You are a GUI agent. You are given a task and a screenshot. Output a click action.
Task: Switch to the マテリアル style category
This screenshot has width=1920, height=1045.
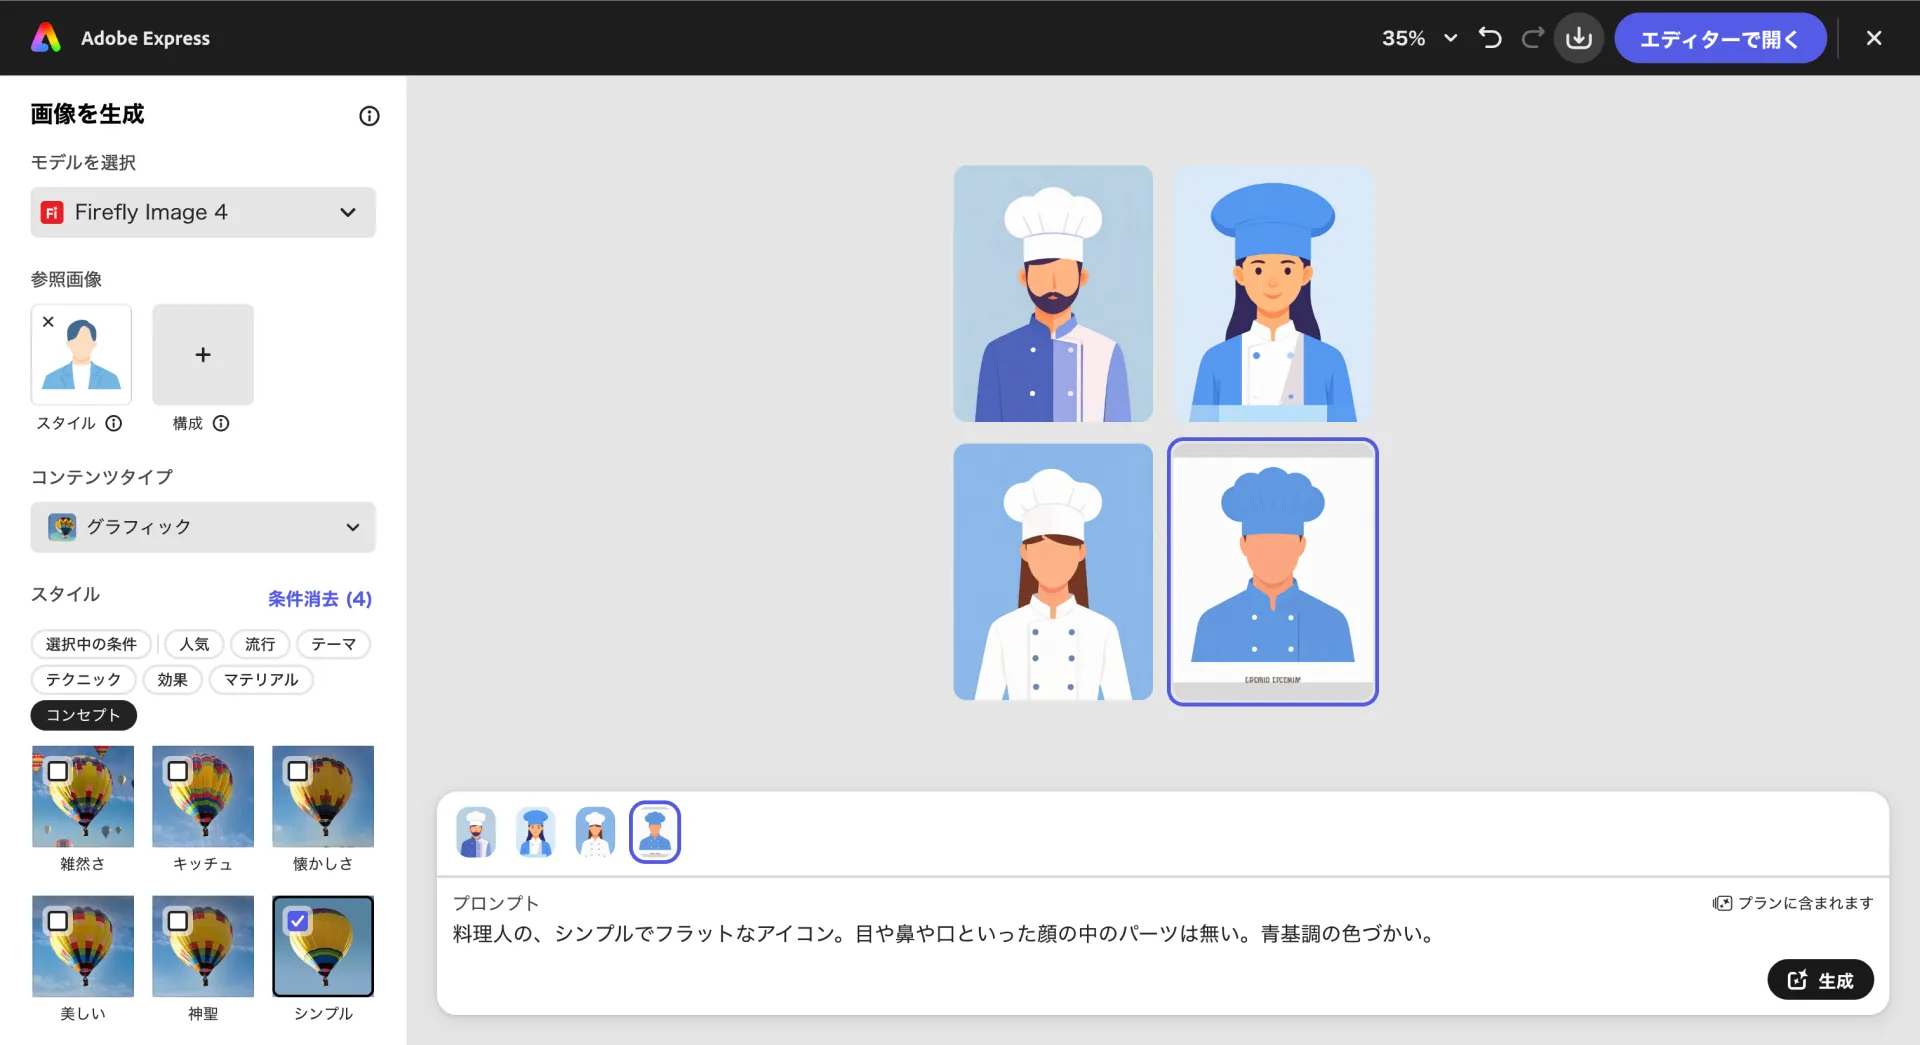[x=261, y=679]
